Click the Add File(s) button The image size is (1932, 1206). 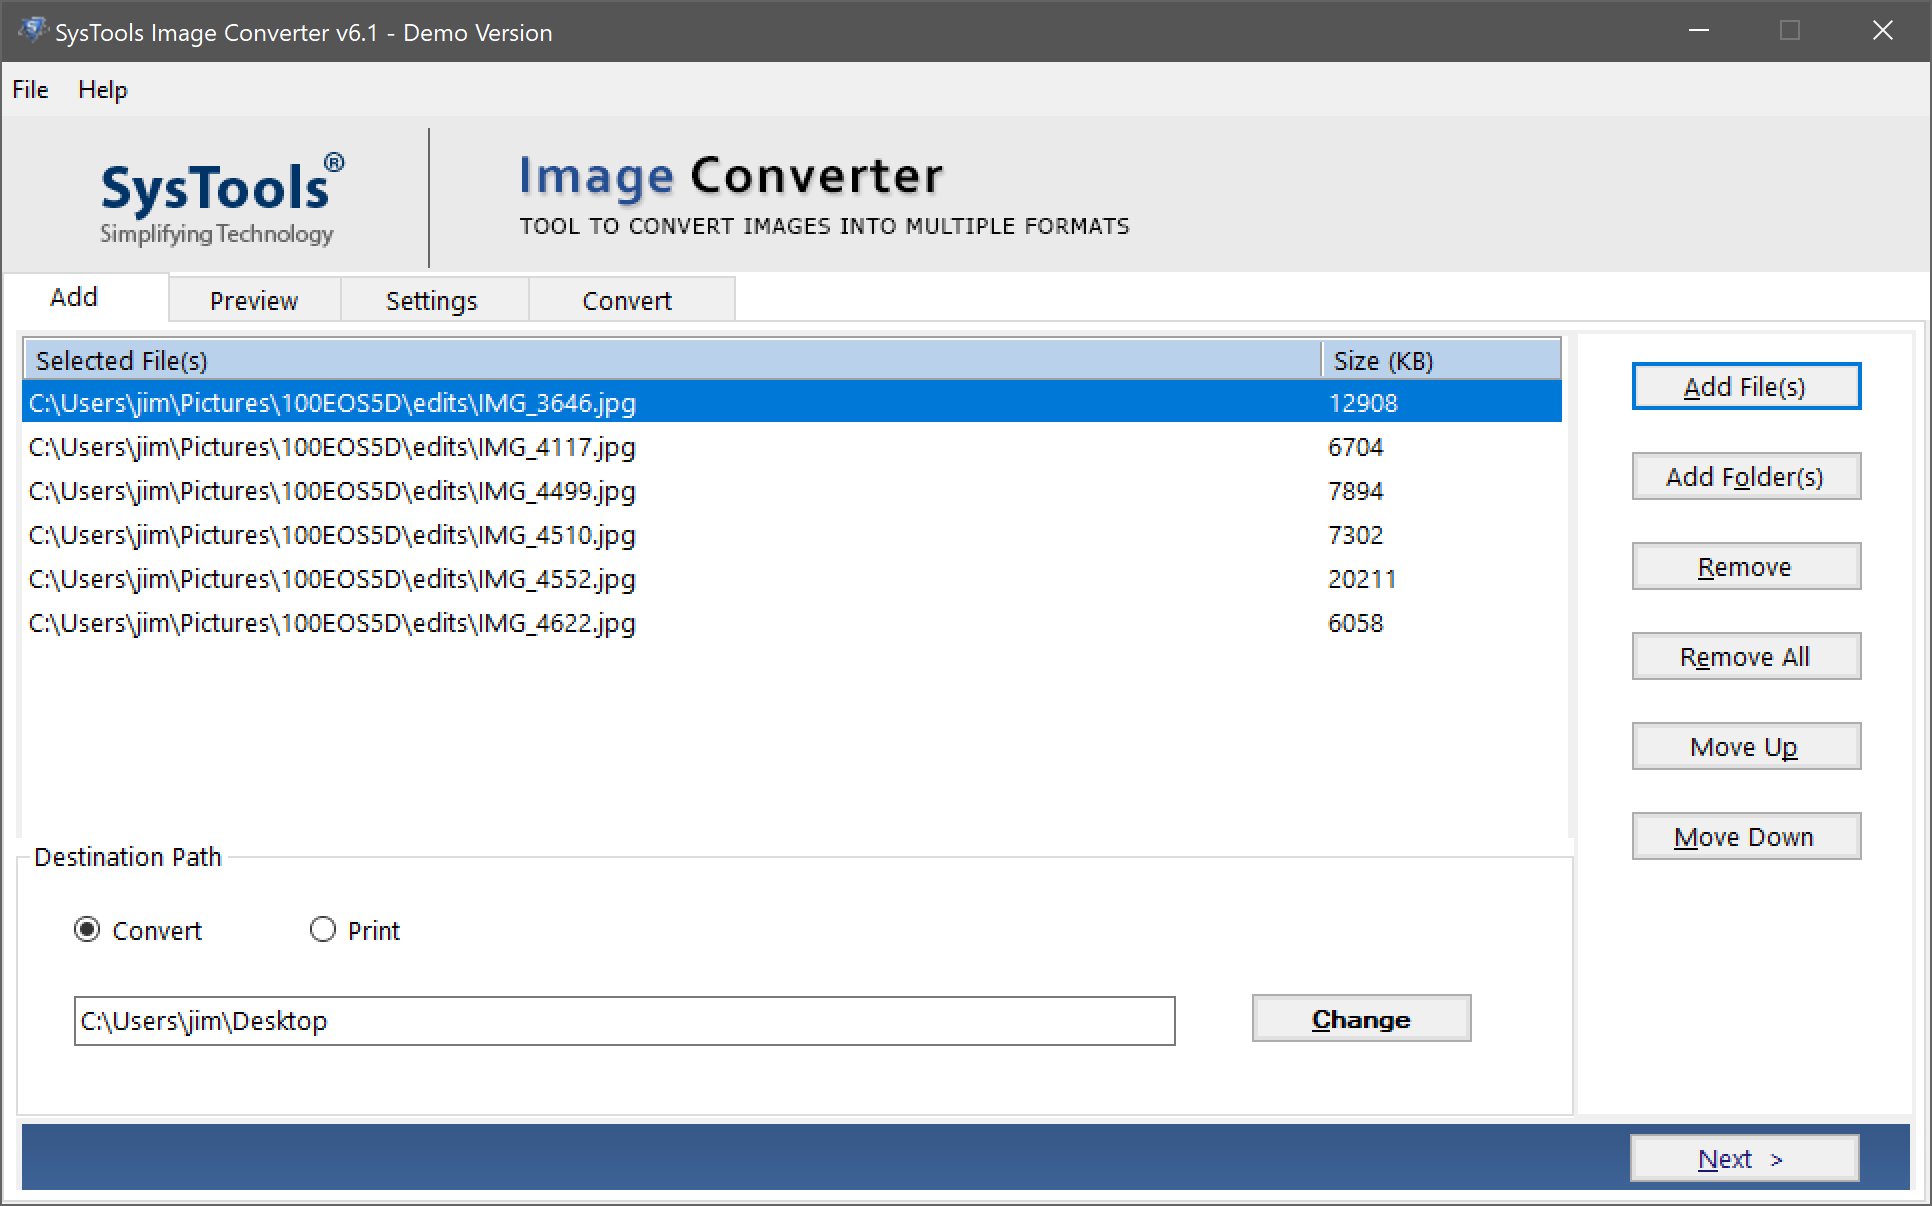[x=1745, y=387]
